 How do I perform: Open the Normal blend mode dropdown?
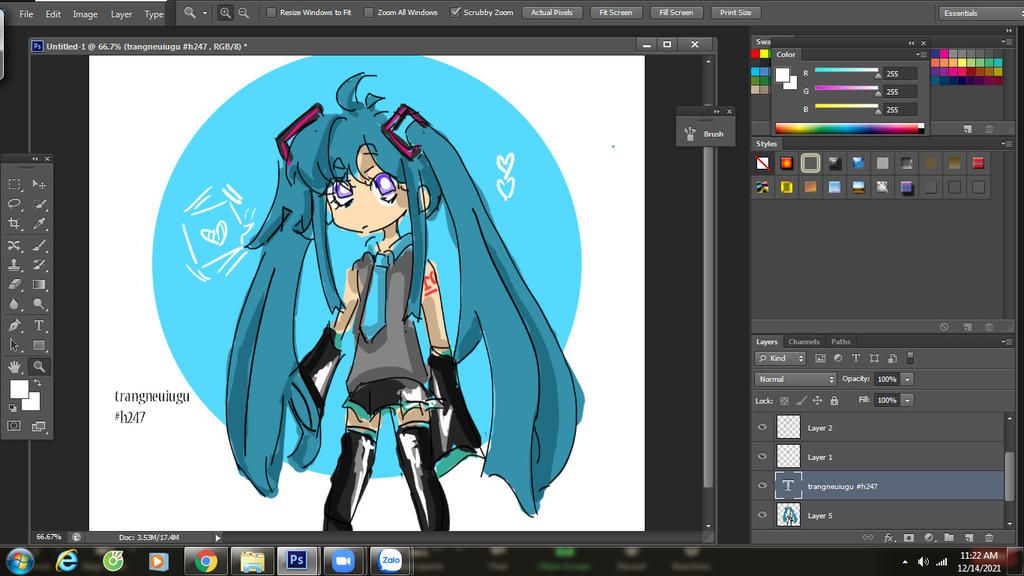795,379
